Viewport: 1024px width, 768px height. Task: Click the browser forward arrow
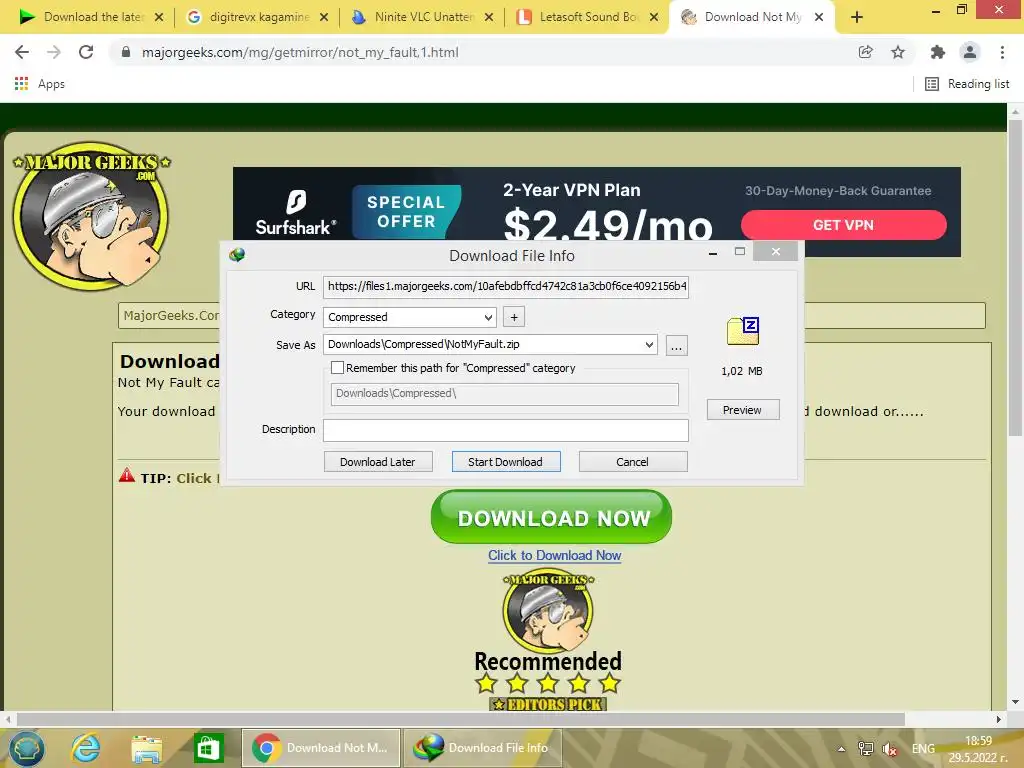tap(54, 52)
